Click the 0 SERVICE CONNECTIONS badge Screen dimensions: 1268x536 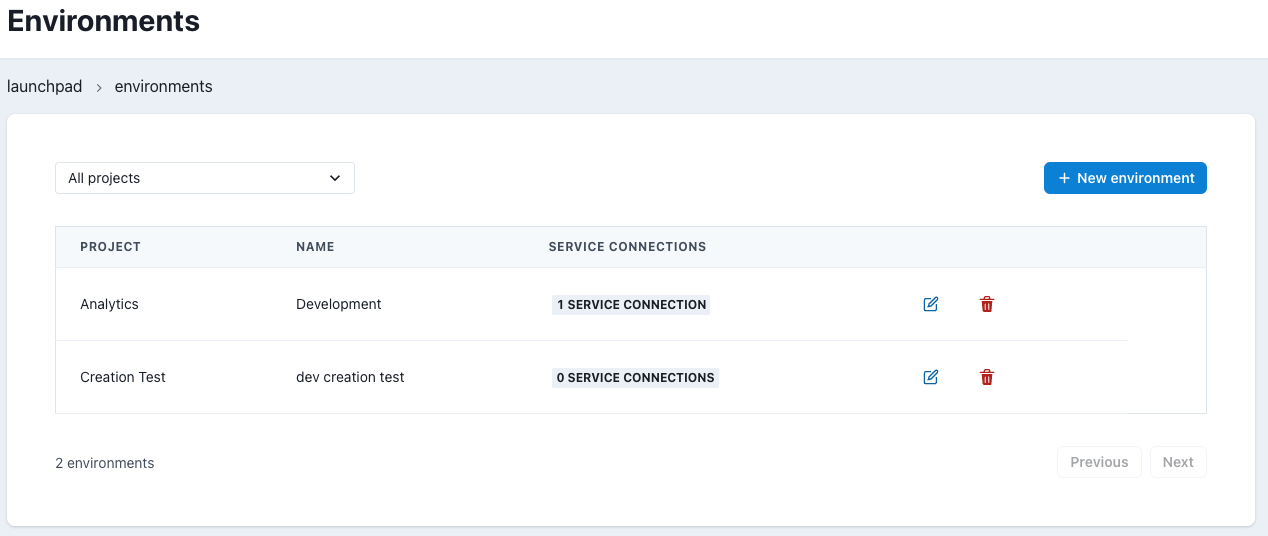pos(635,377)
